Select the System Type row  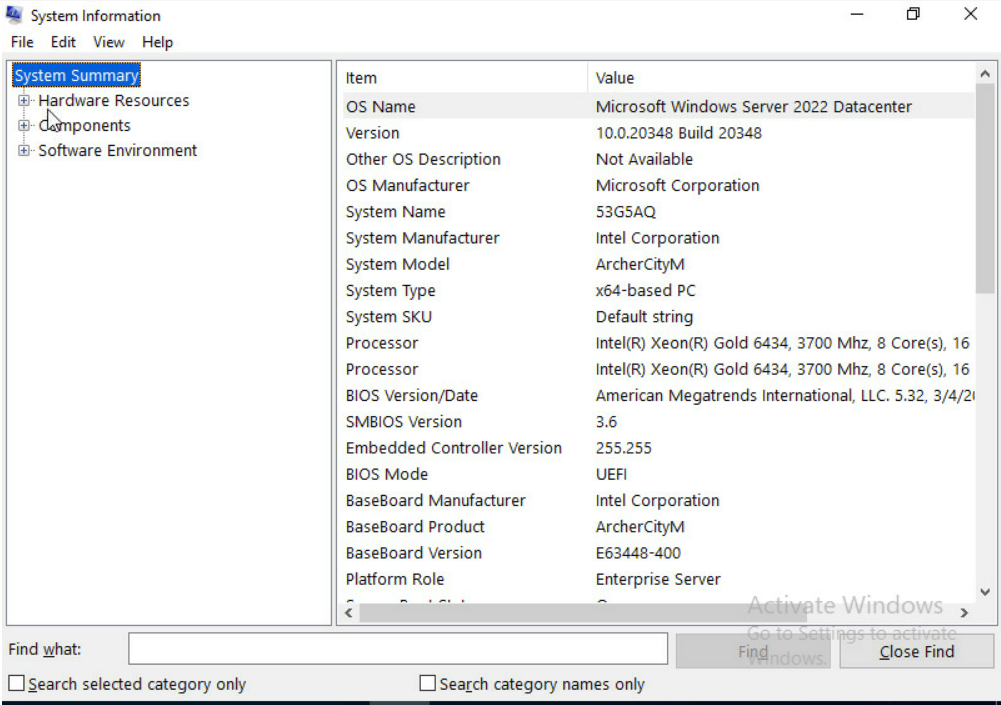pos(658,290)
